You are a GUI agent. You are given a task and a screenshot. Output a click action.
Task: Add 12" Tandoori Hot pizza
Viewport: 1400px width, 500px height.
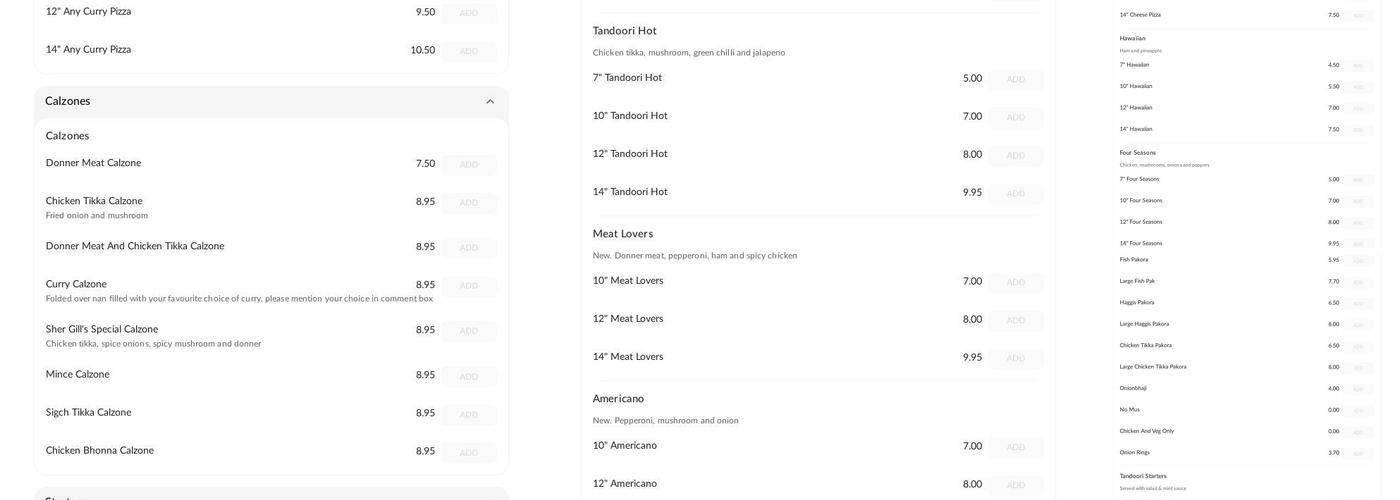1015,155
